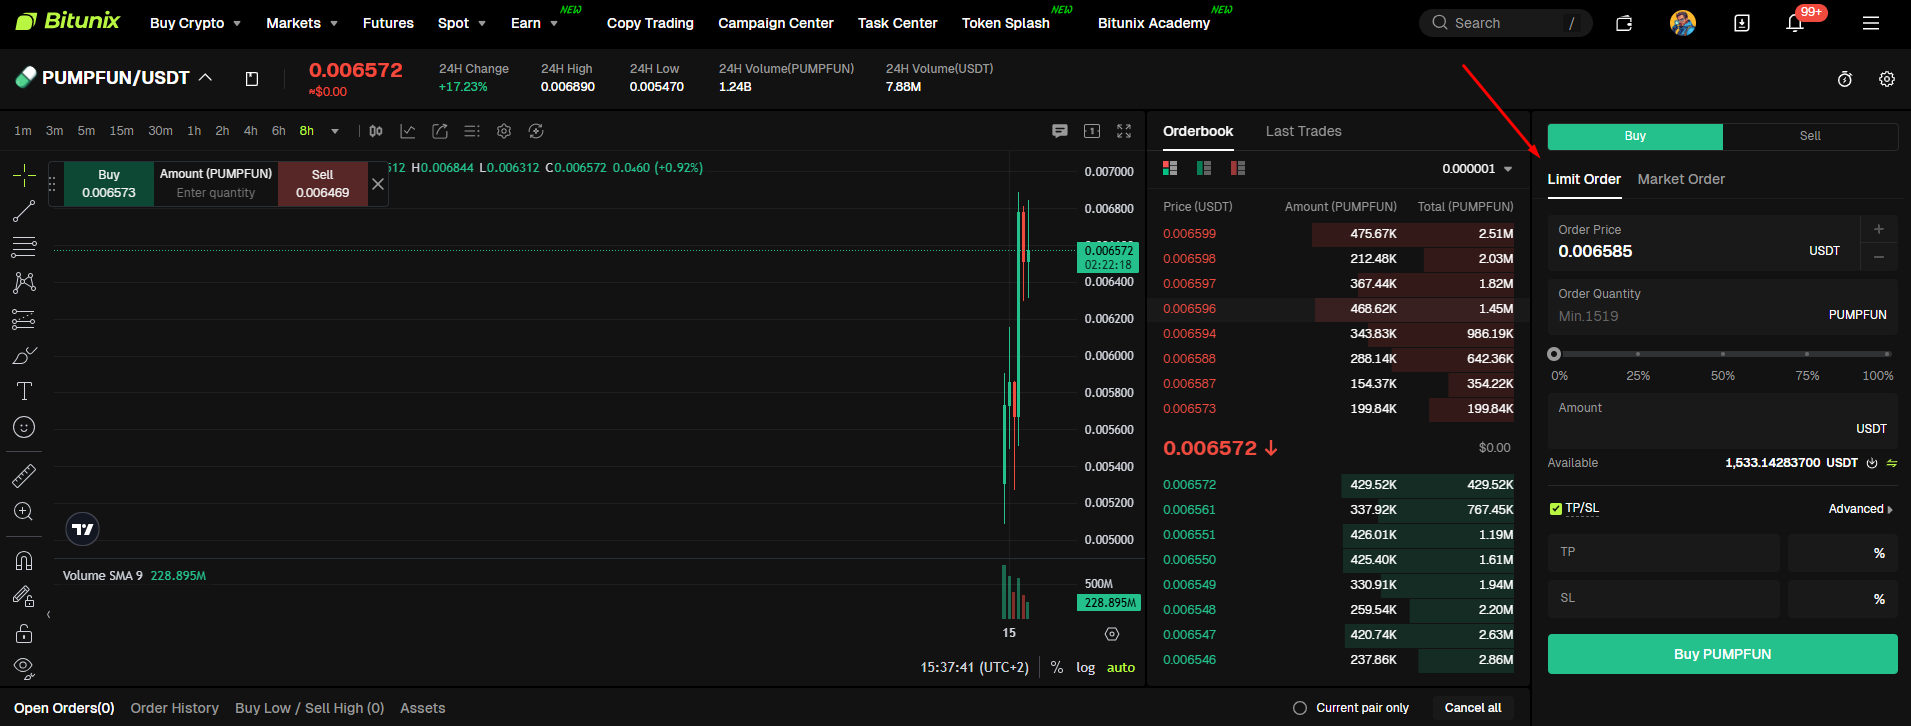Screen dimensions: 1911x726
Task: Open the timer icon near settings
Action: tap(1845, 79)
